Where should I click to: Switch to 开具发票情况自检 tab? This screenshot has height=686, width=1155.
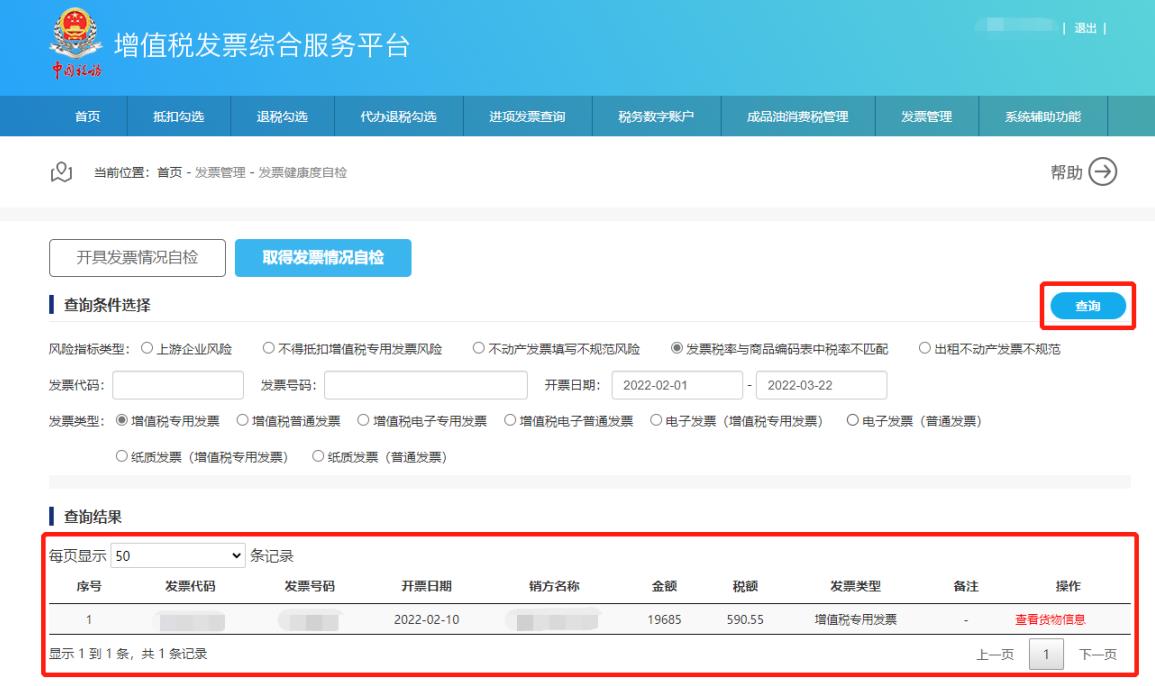coord(137,258)
